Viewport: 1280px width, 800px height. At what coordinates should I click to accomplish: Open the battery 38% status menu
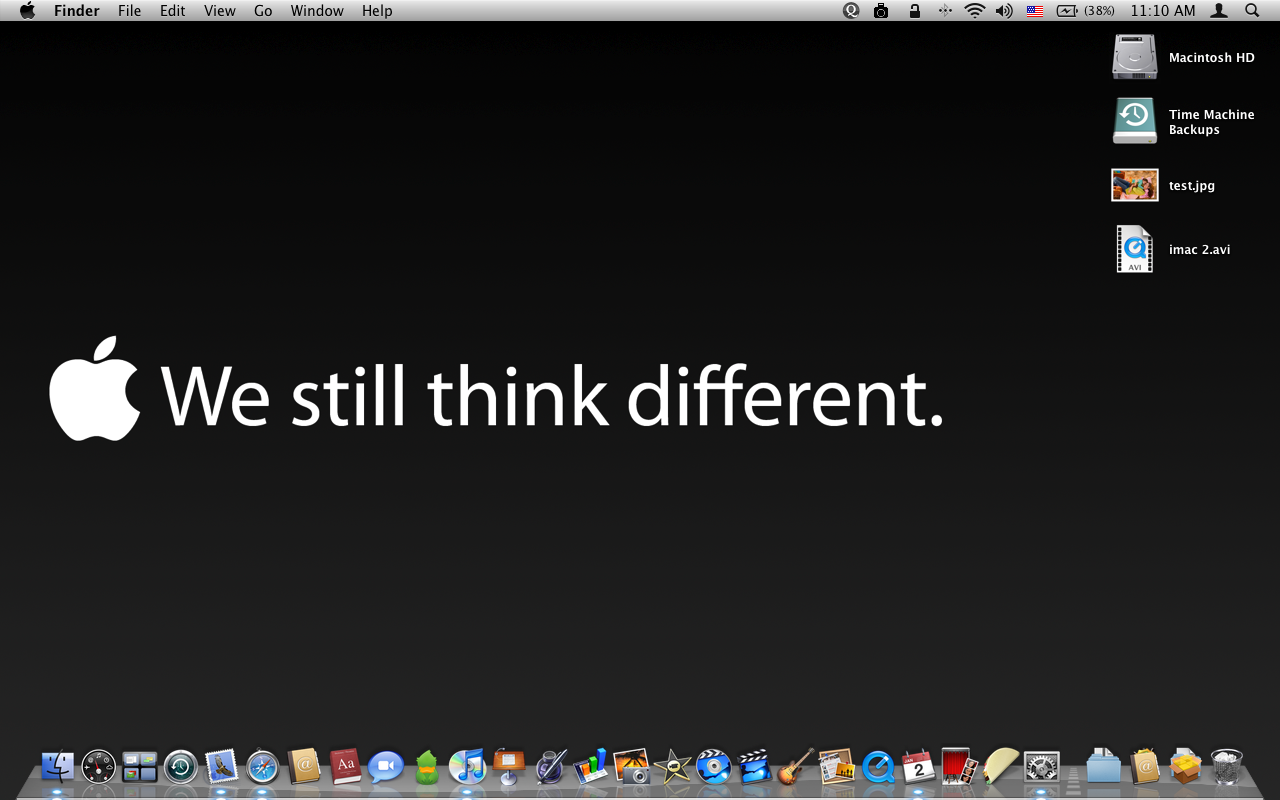pyautogui.click(x=1086, y=11)
